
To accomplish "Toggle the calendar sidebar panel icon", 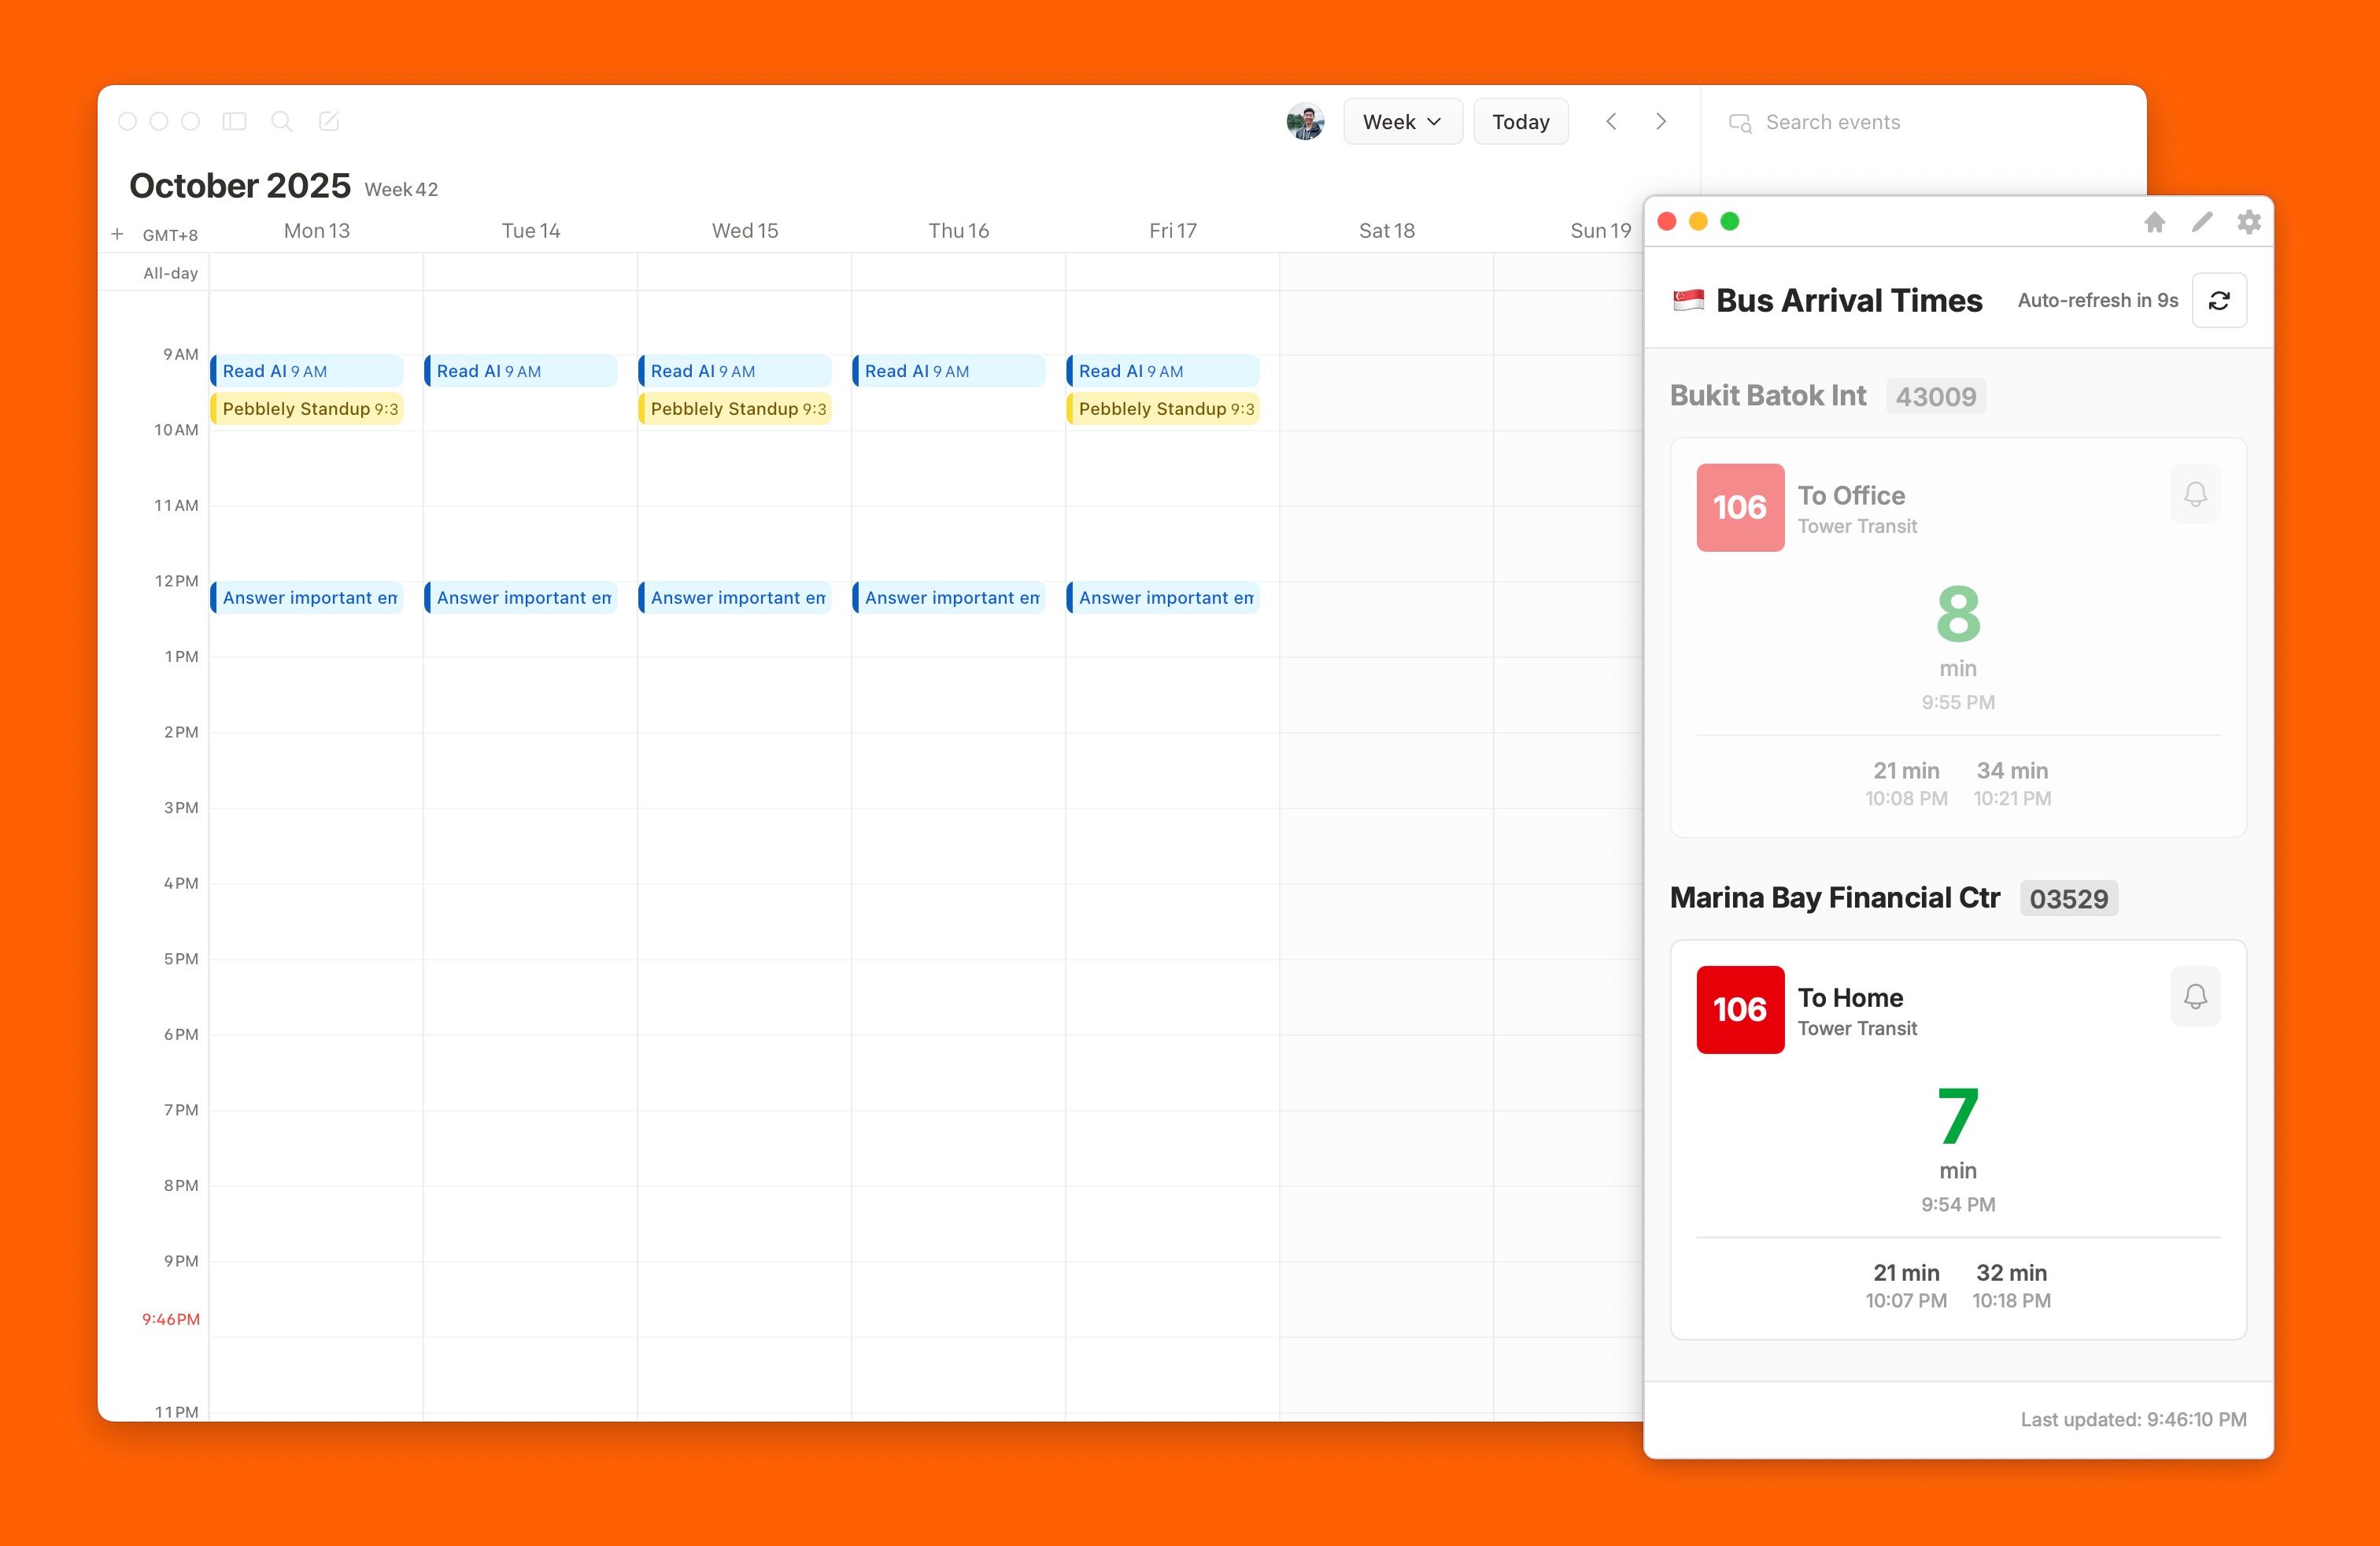I will [x=234, y=121].
